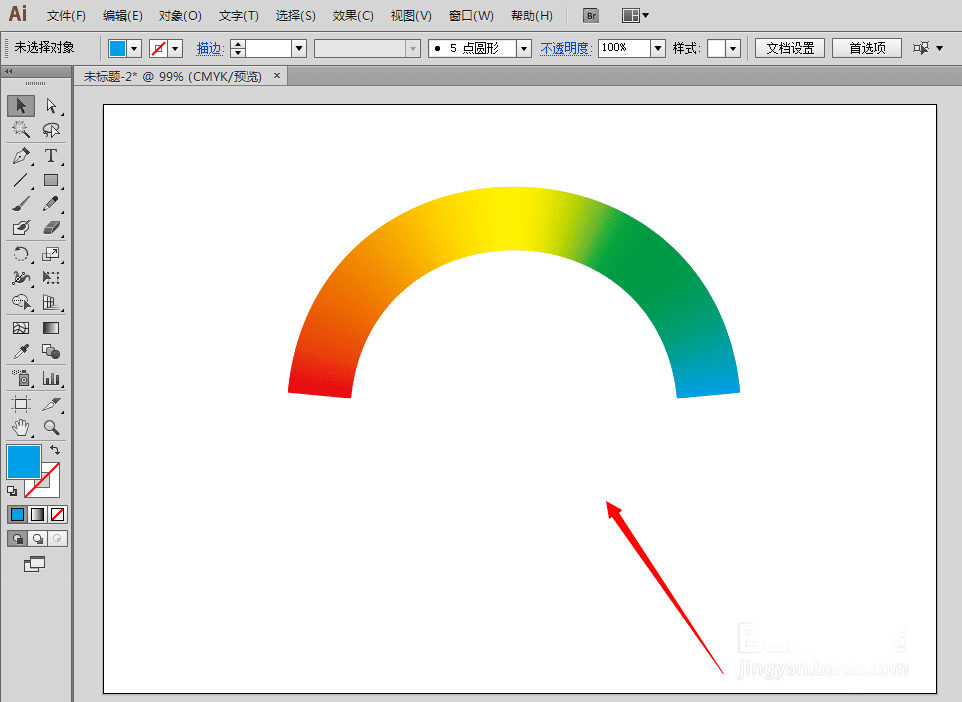The width and height of the screenshot is (962, 702).
Task: Select the Column Graph tool
Action: [x=51, y=378]
